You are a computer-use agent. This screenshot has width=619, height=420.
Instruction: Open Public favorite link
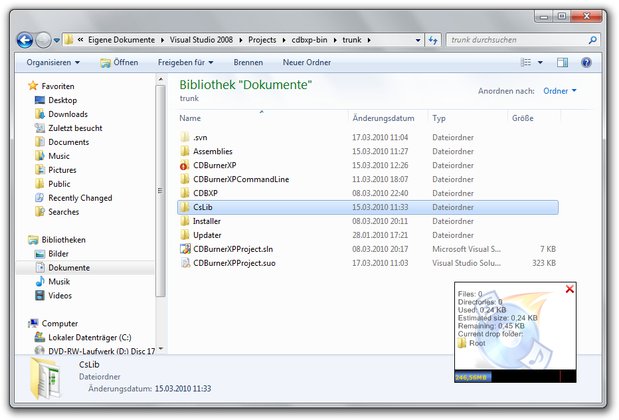click(x=53, y=184)
